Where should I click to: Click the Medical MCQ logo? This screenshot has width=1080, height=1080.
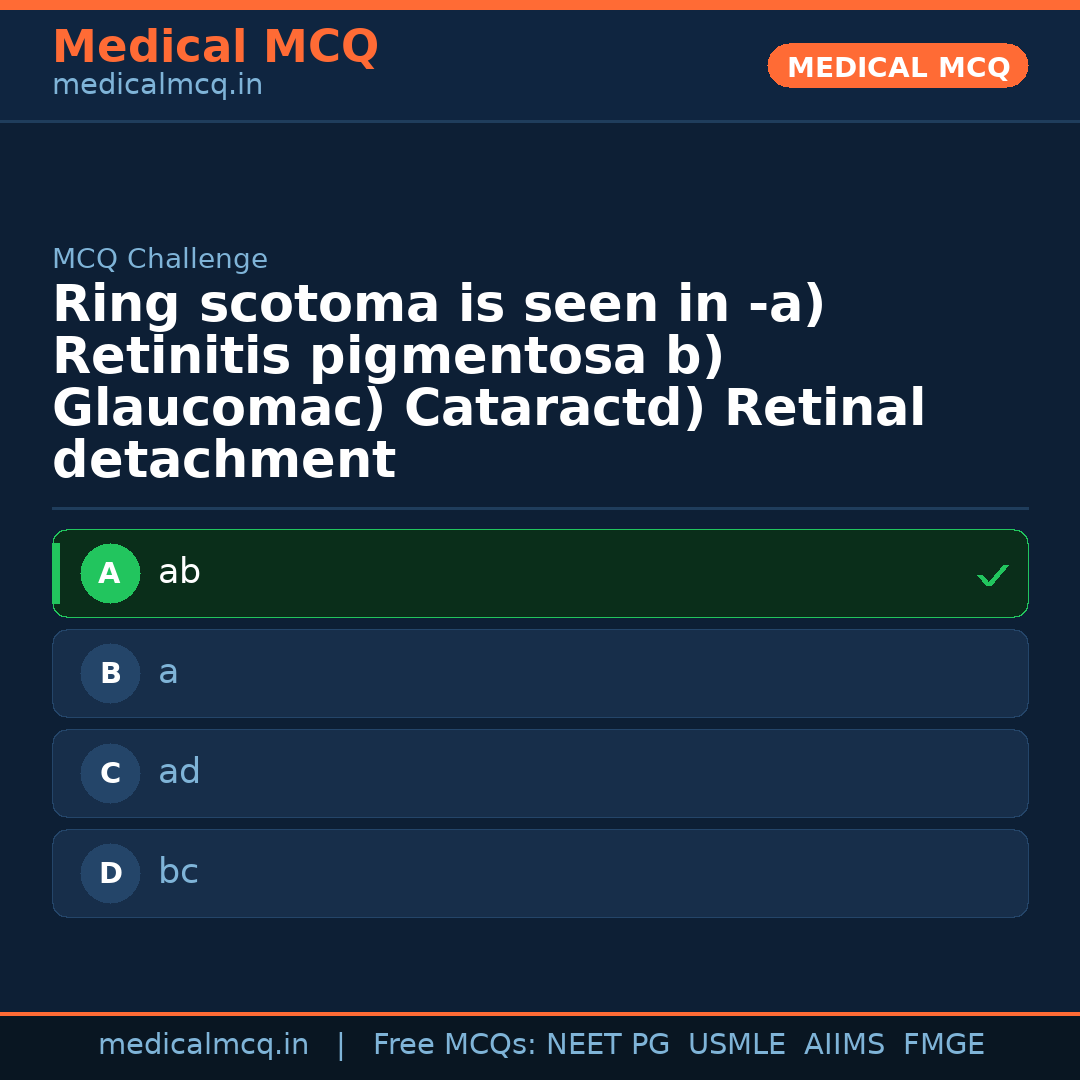[215, 47]
